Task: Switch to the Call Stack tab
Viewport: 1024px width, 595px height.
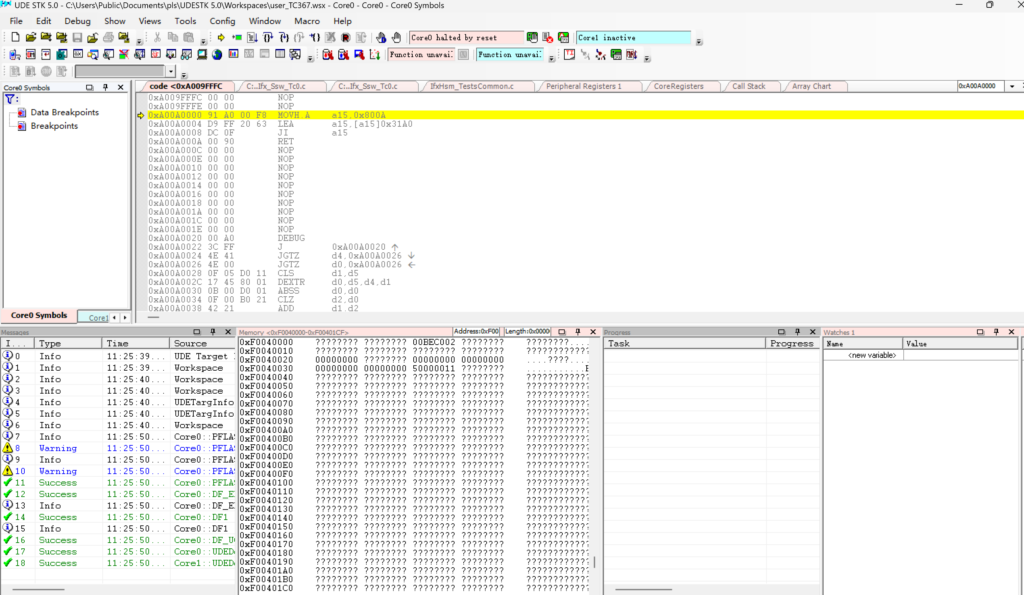Action: tap(748, 87)
